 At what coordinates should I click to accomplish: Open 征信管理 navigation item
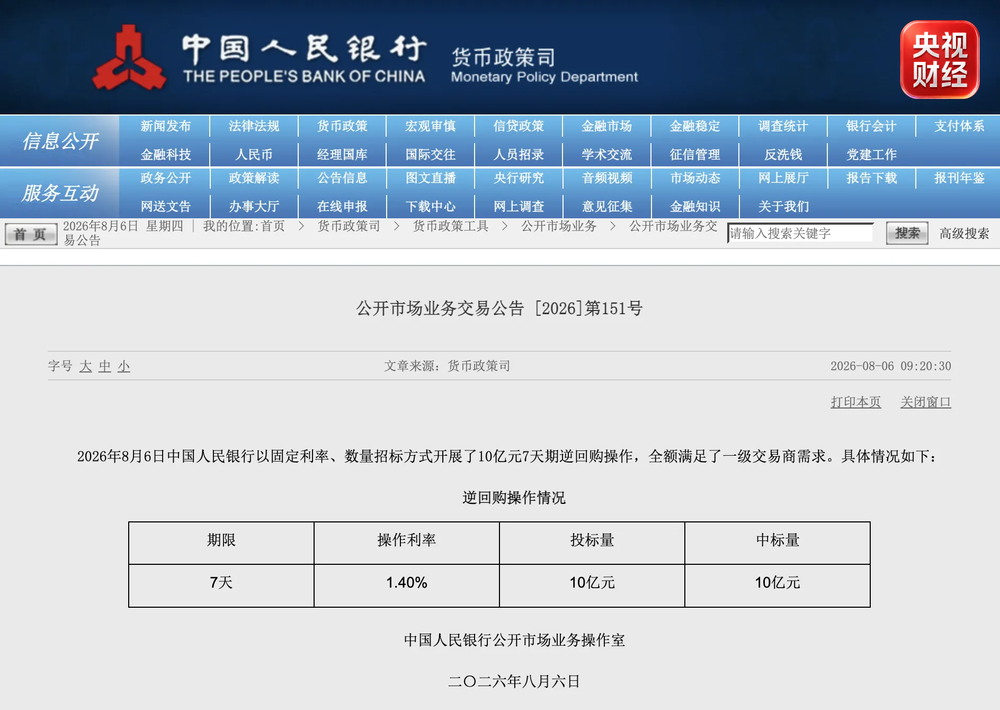(x=695, y=154)
